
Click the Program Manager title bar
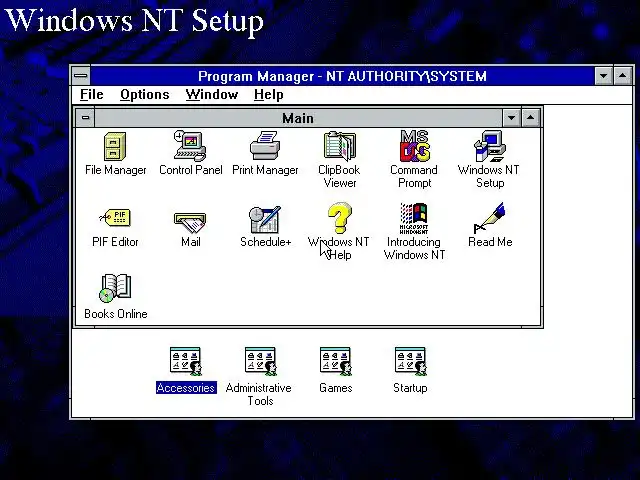click(x=342, y=76)
